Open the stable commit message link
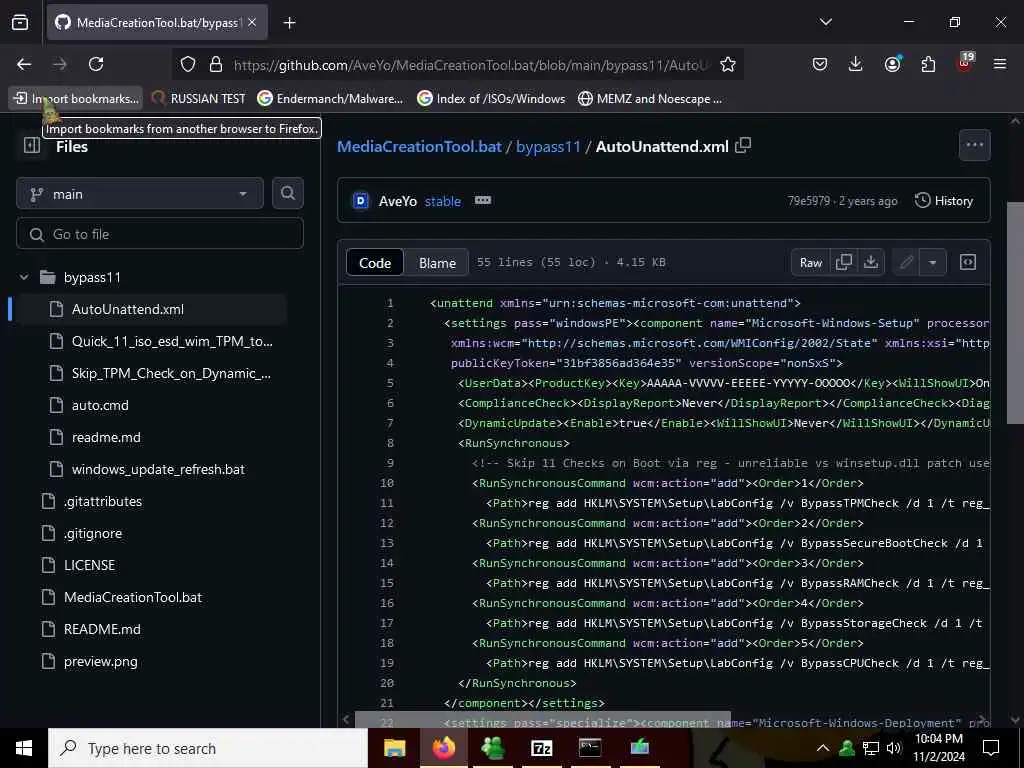 [443, 201]
